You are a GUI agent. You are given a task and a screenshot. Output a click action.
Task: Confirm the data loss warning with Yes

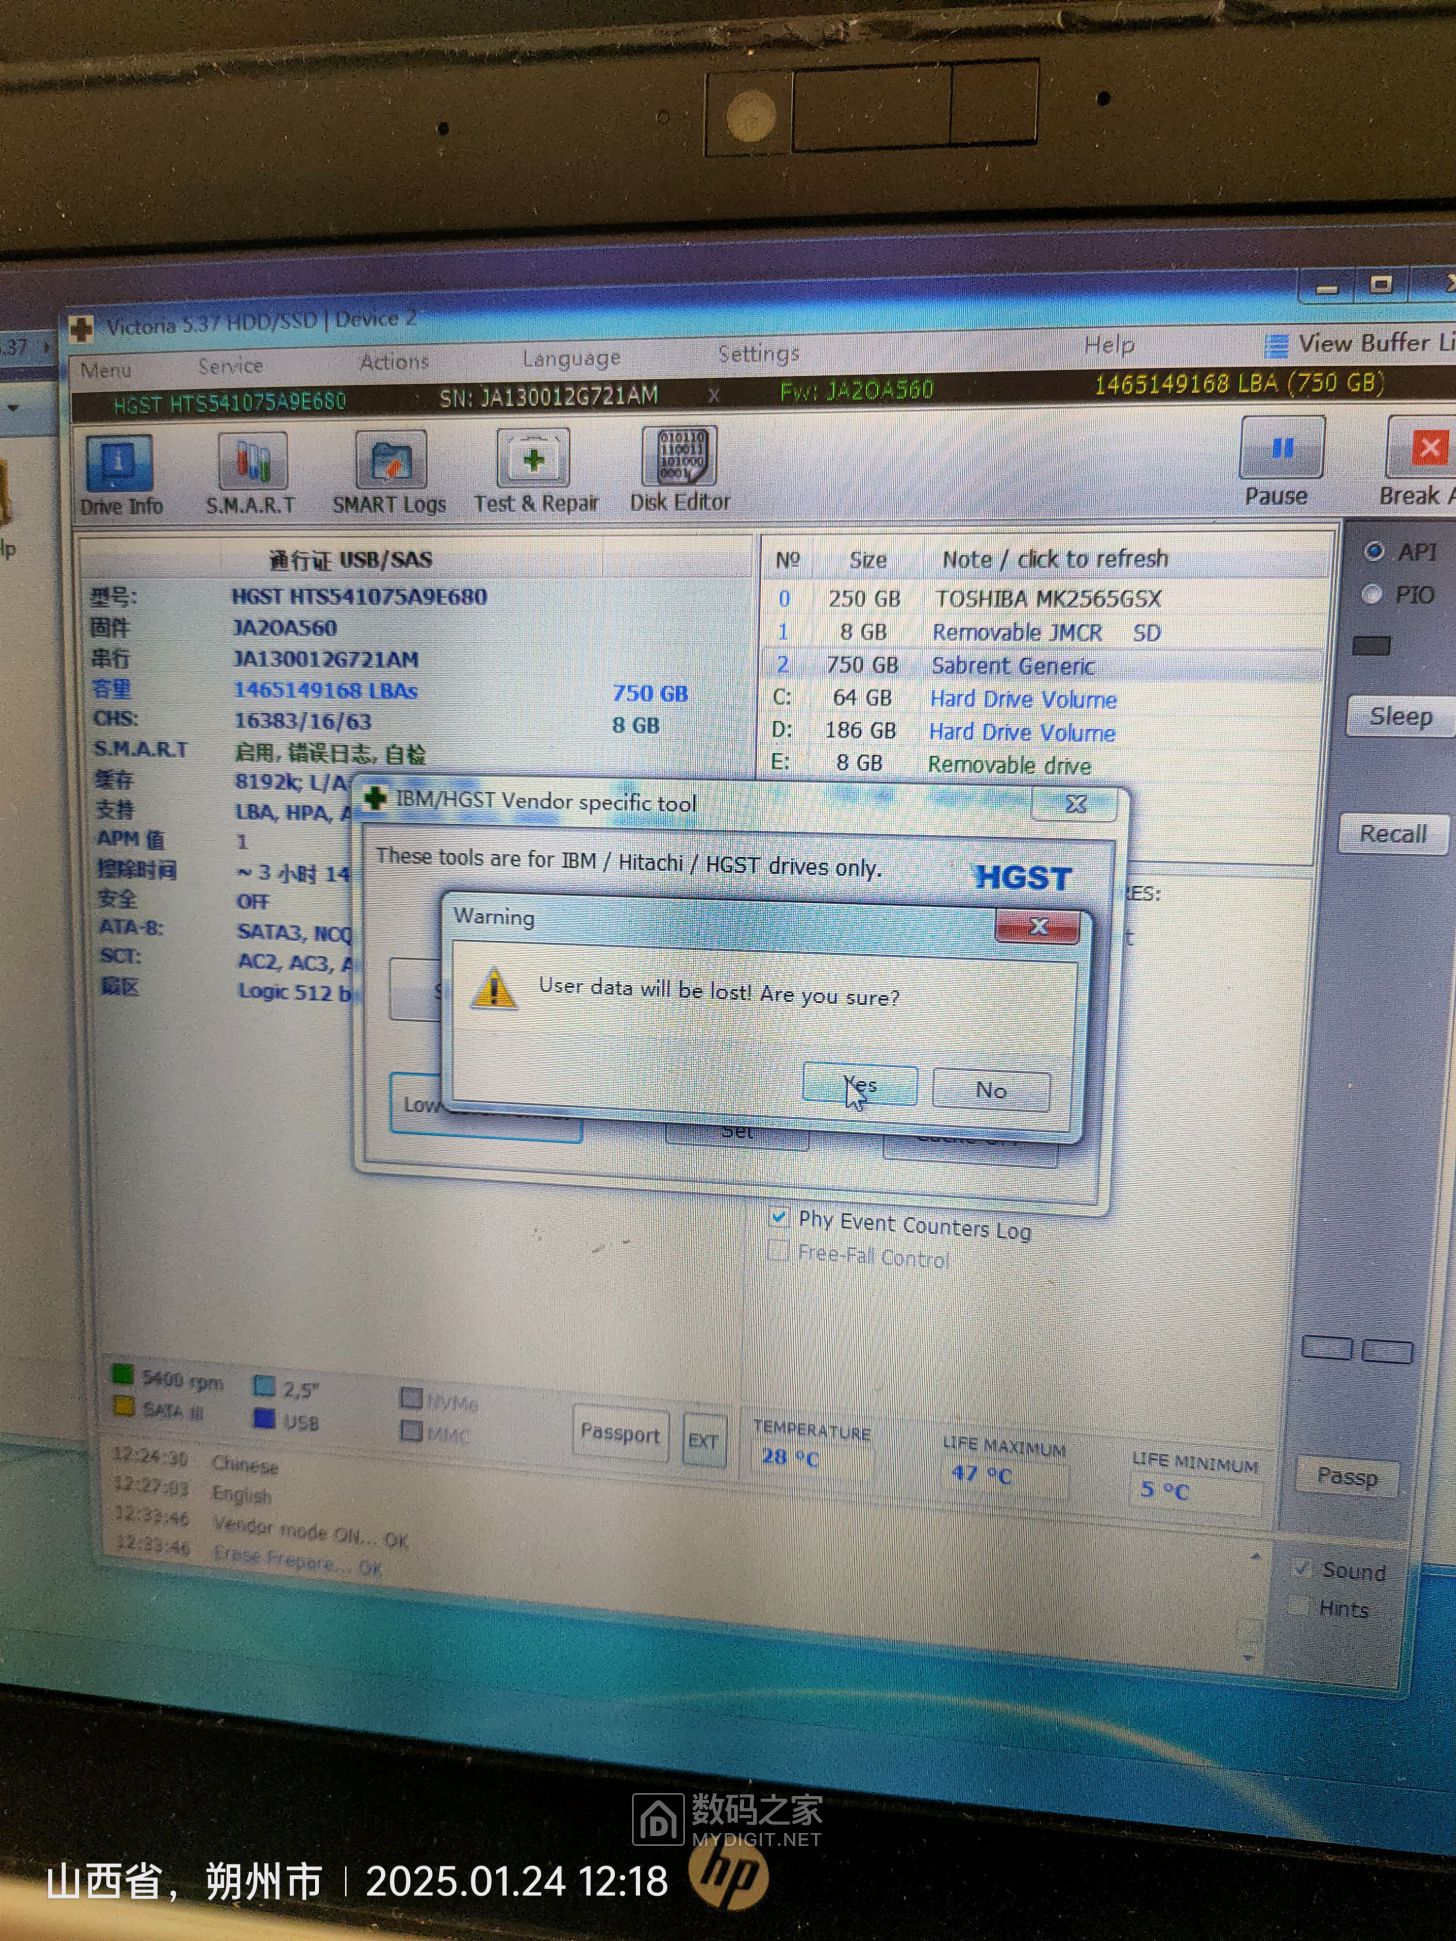point(860,1085)
